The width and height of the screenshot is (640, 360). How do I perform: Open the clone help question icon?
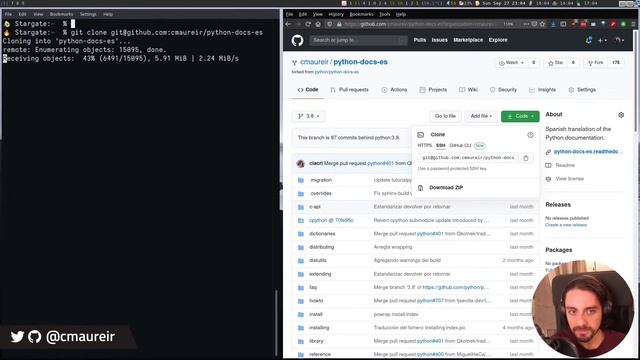pos(530,135)
